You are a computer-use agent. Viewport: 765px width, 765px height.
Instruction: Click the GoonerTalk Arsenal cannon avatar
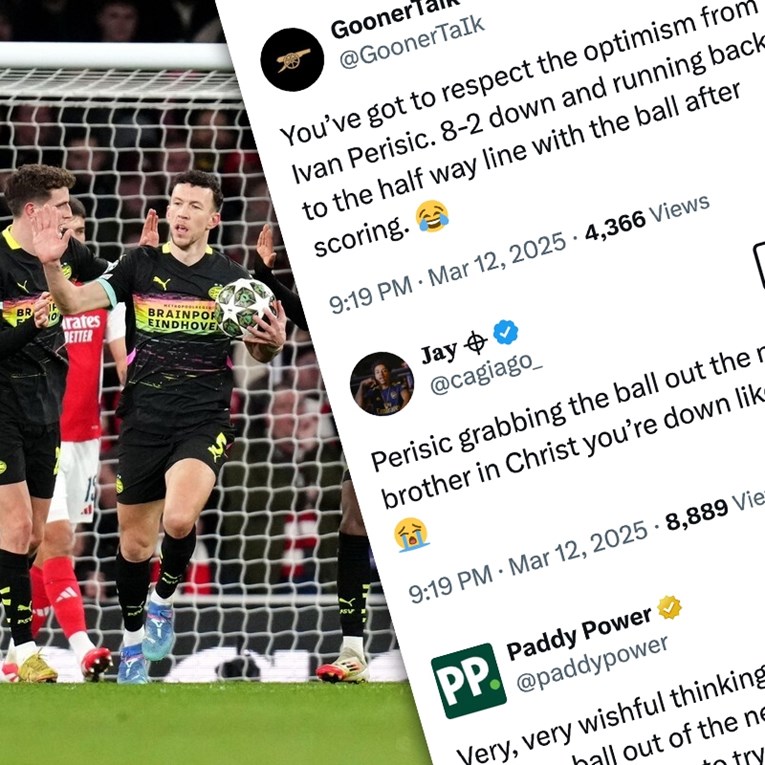pos(292,60)
